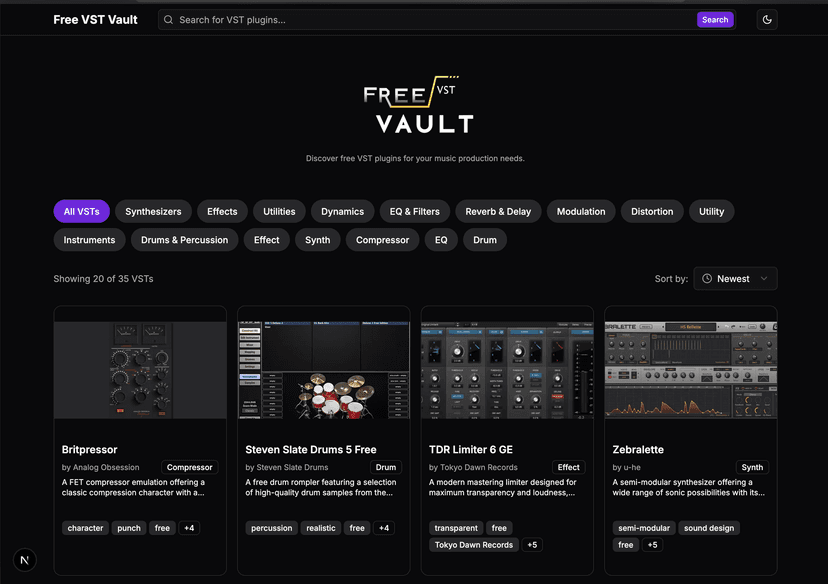Select the Instruments category chip
Image resolution: width=828 pixels, height=584 pixels.
coord(89,240)
